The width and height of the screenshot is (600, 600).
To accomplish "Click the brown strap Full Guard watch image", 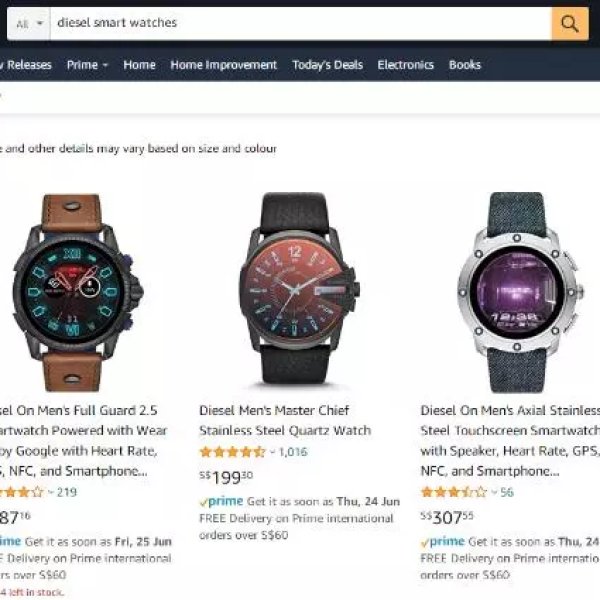I will [x=77, y=293].
